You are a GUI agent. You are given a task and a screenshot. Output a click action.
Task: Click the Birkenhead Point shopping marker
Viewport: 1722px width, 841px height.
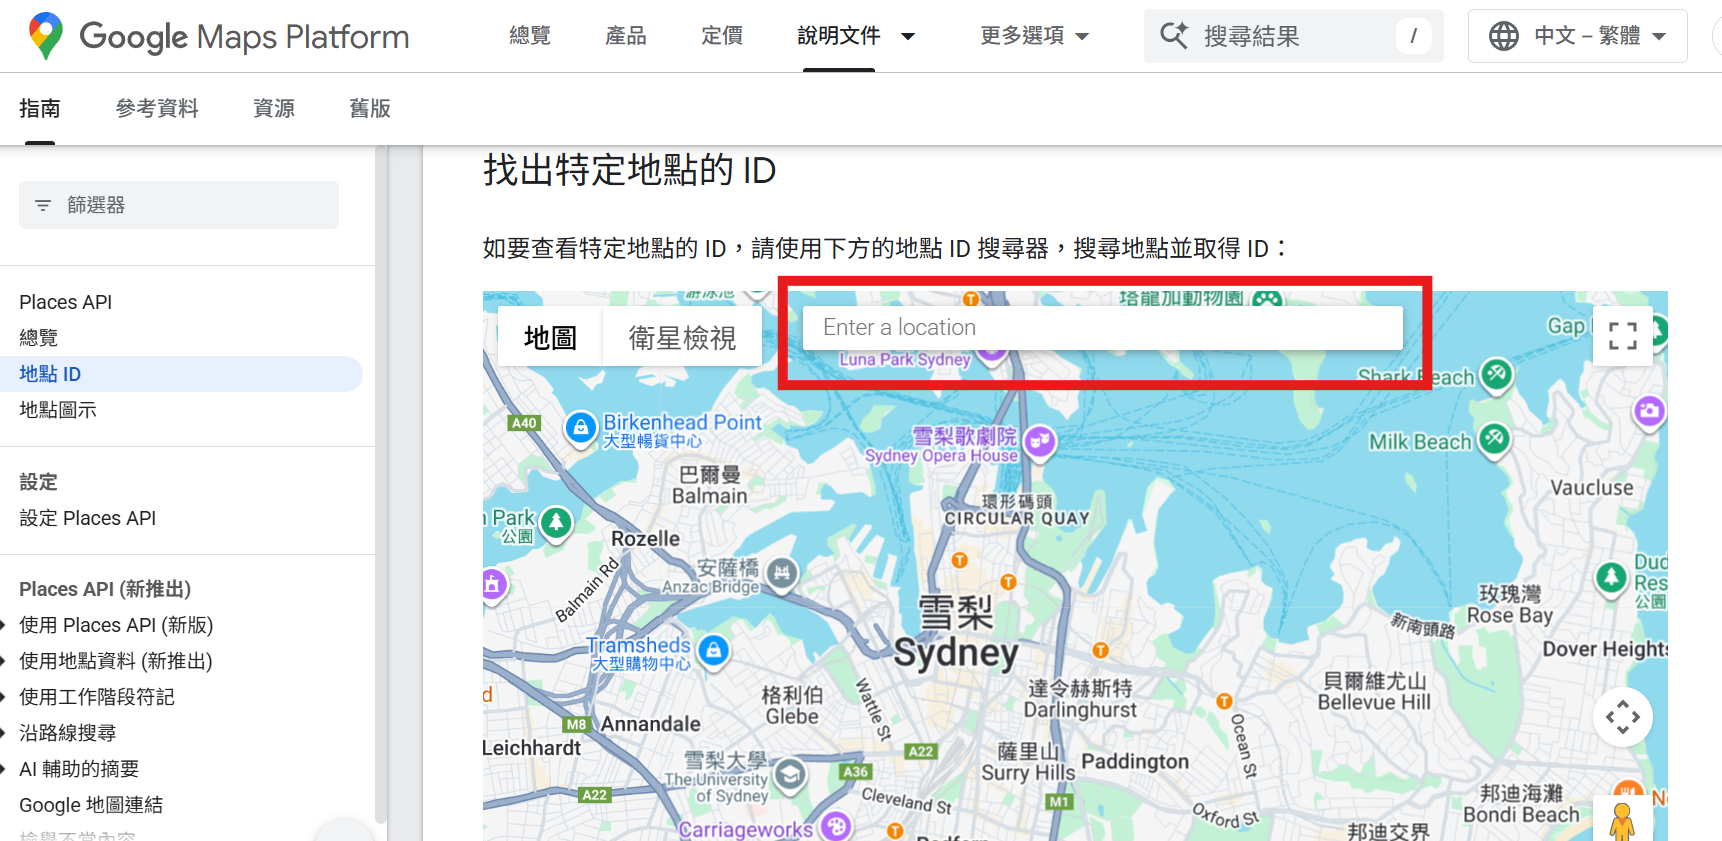(581, 428)
